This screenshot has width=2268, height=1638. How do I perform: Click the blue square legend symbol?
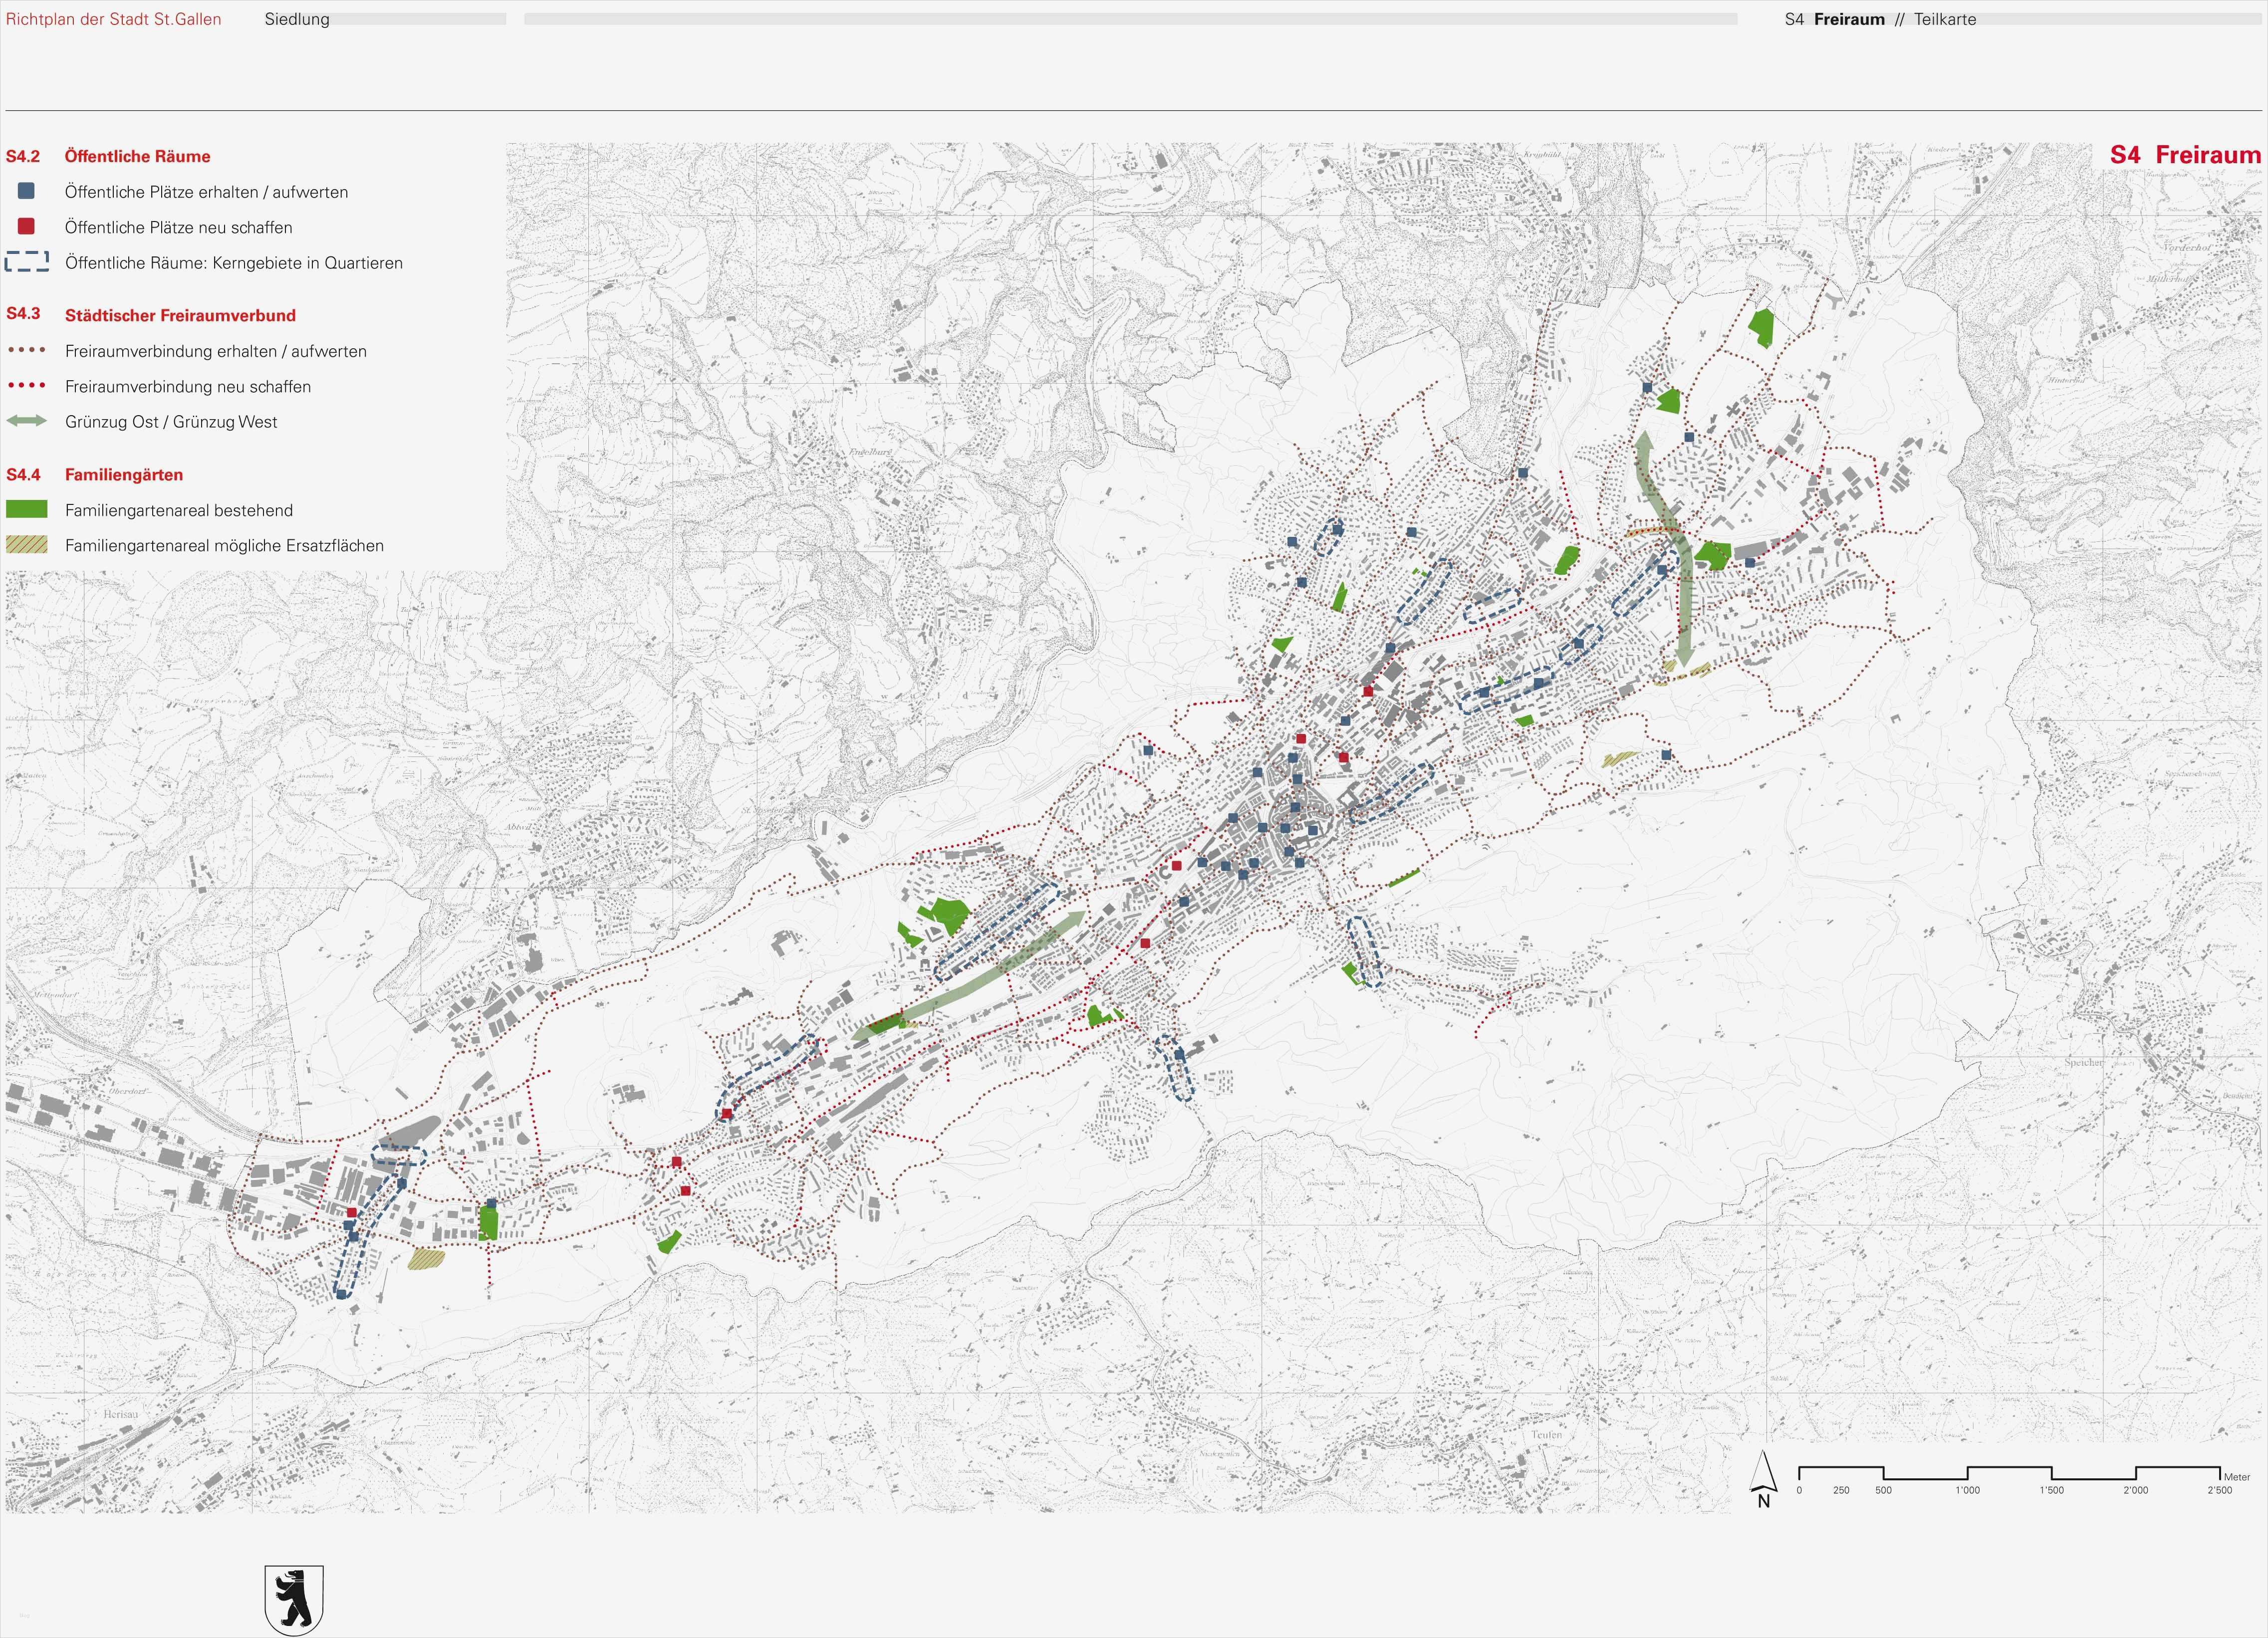(x=26, y=191)
